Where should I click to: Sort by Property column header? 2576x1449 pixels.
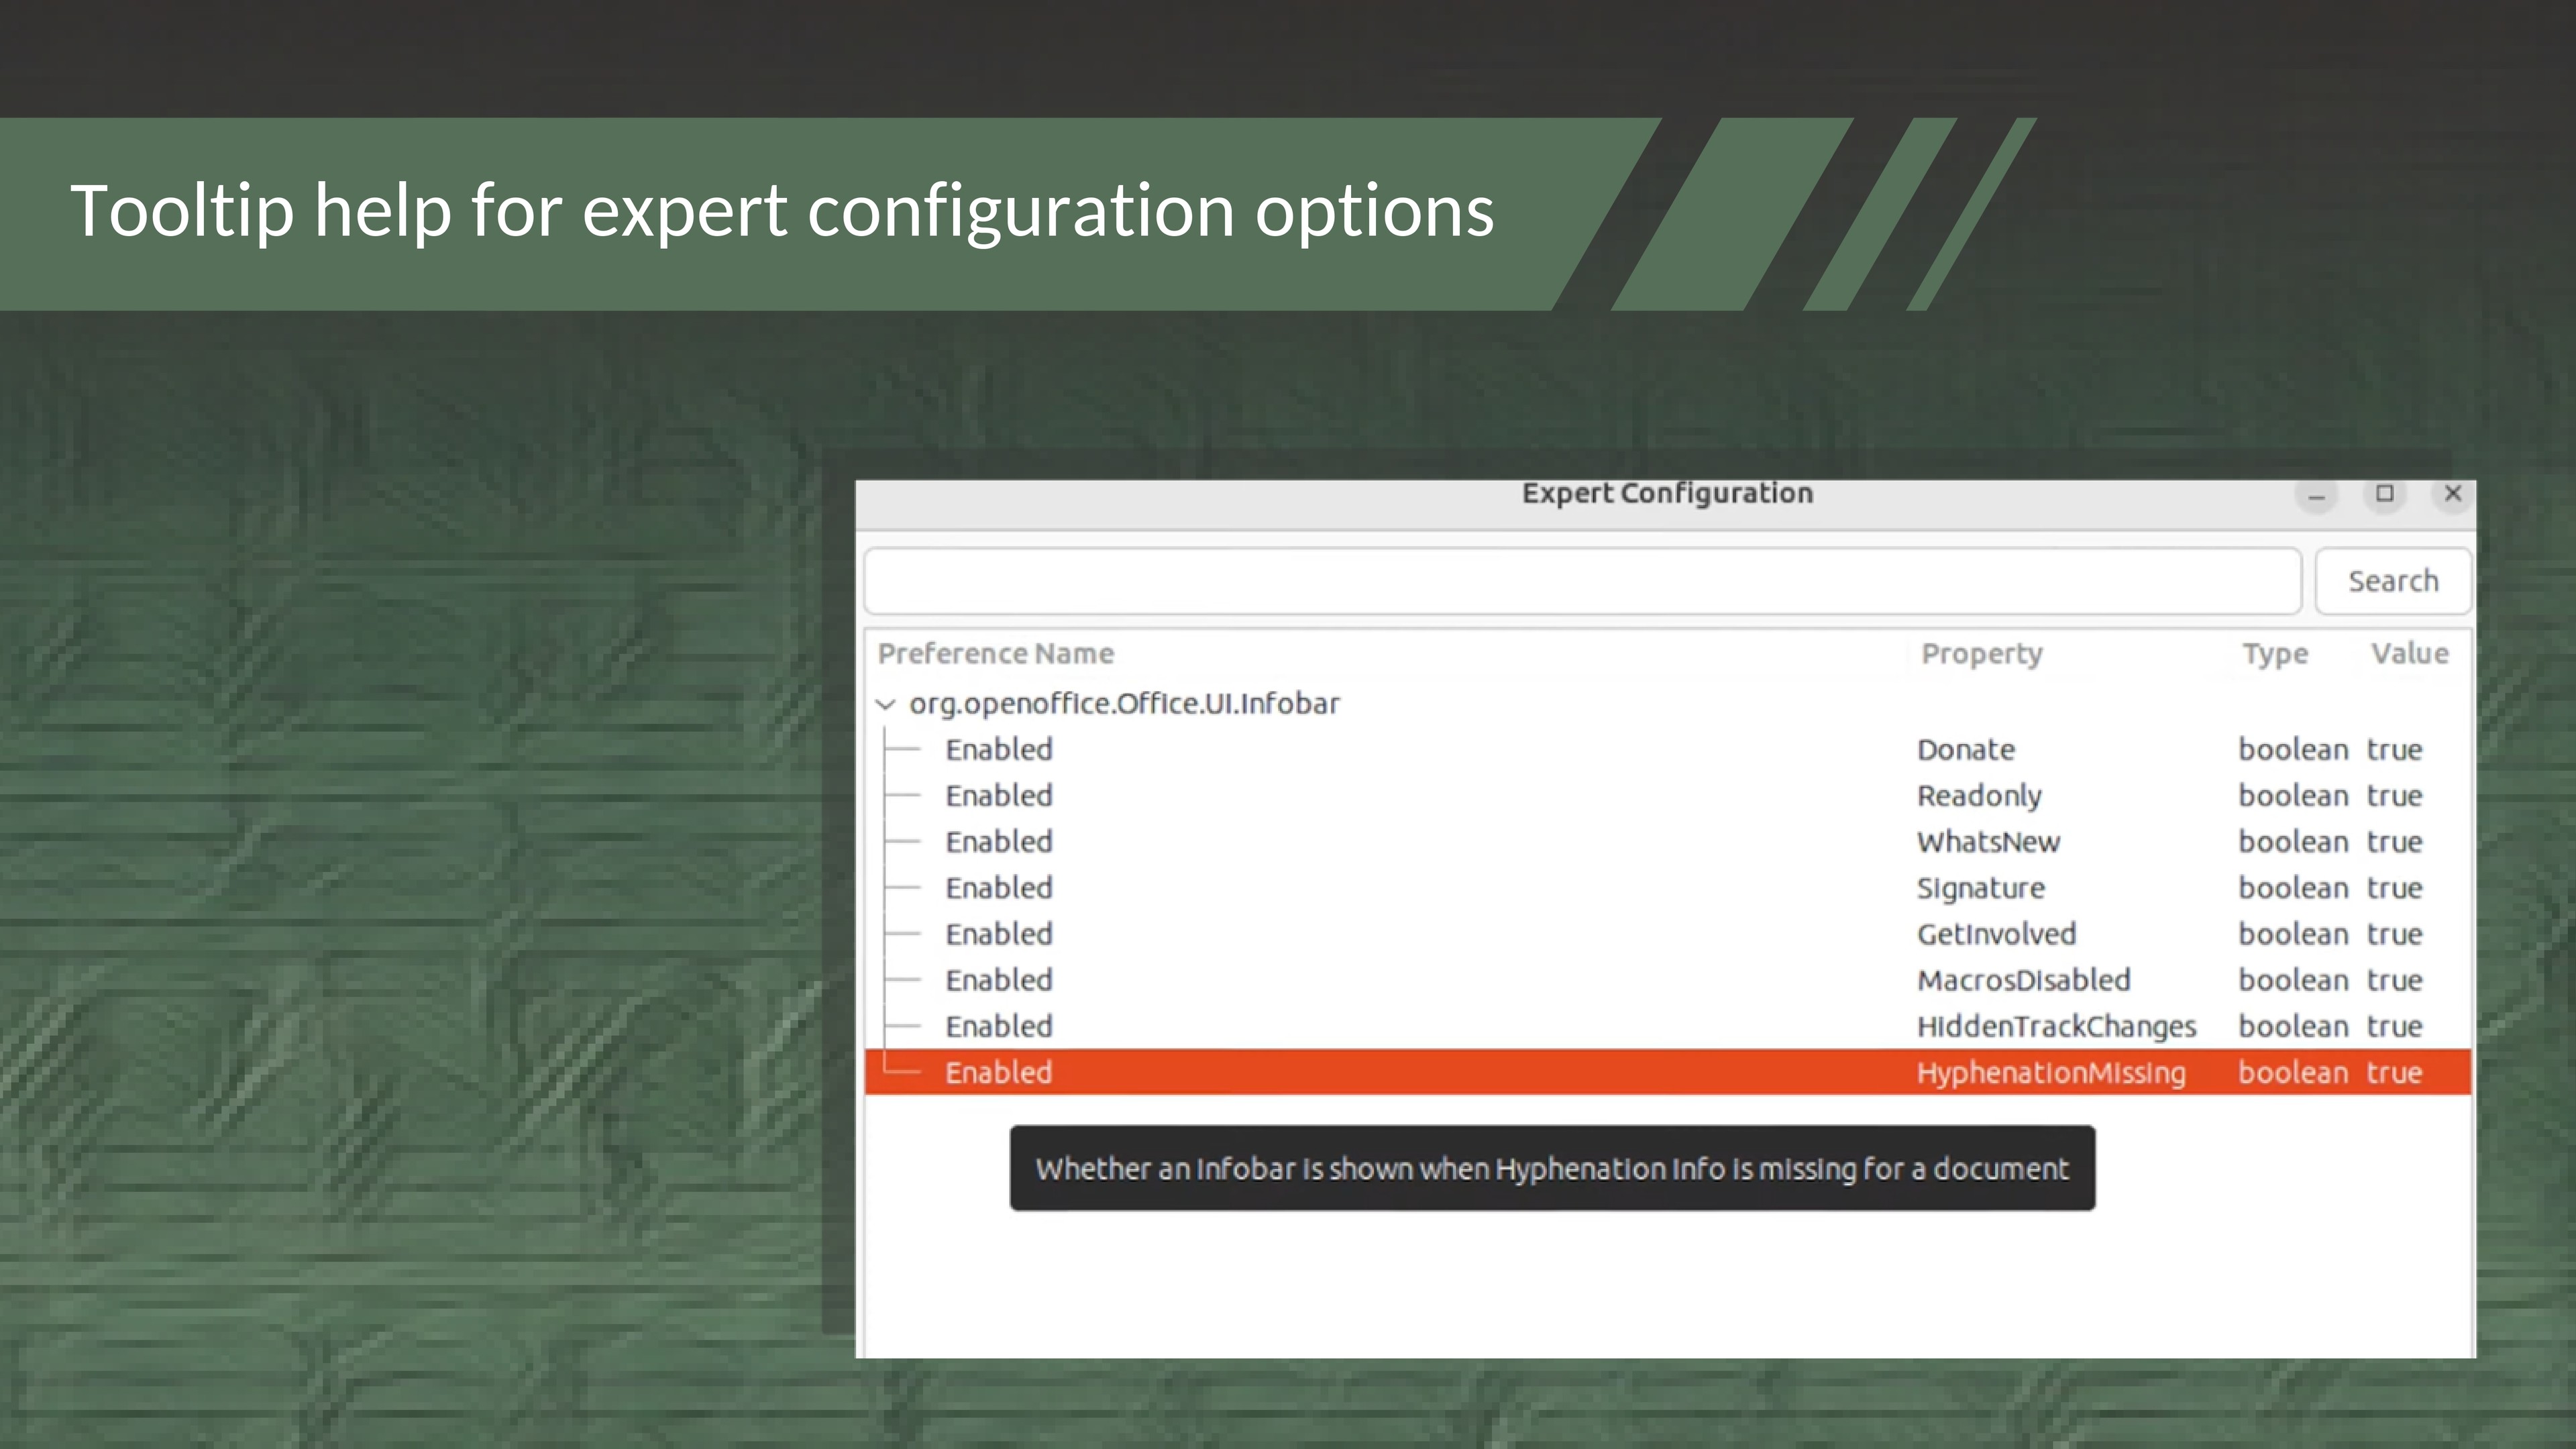click(1981, 654)
